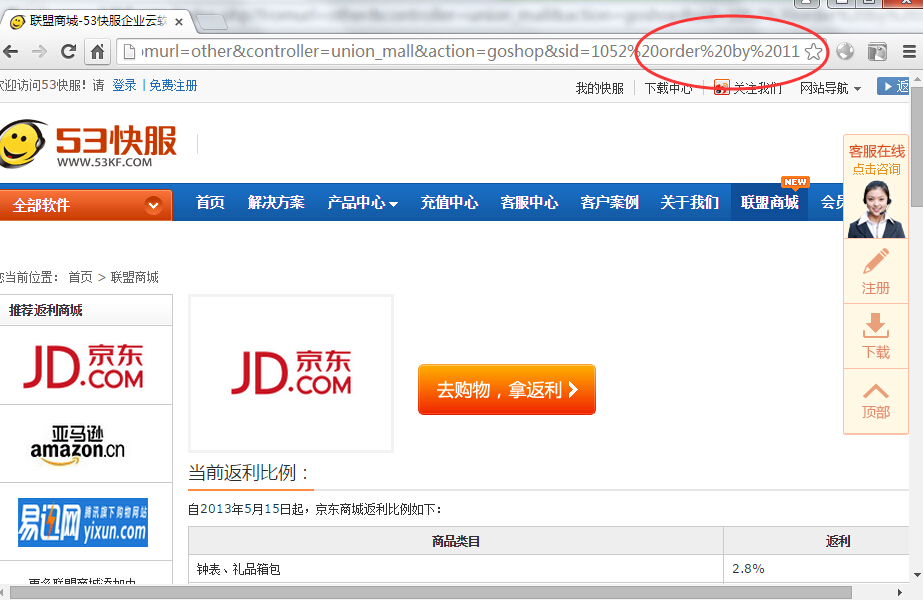Viewport: 923px width, 600px height.
Task: Open a new browser tab
Action: click(x=212, y=22)
